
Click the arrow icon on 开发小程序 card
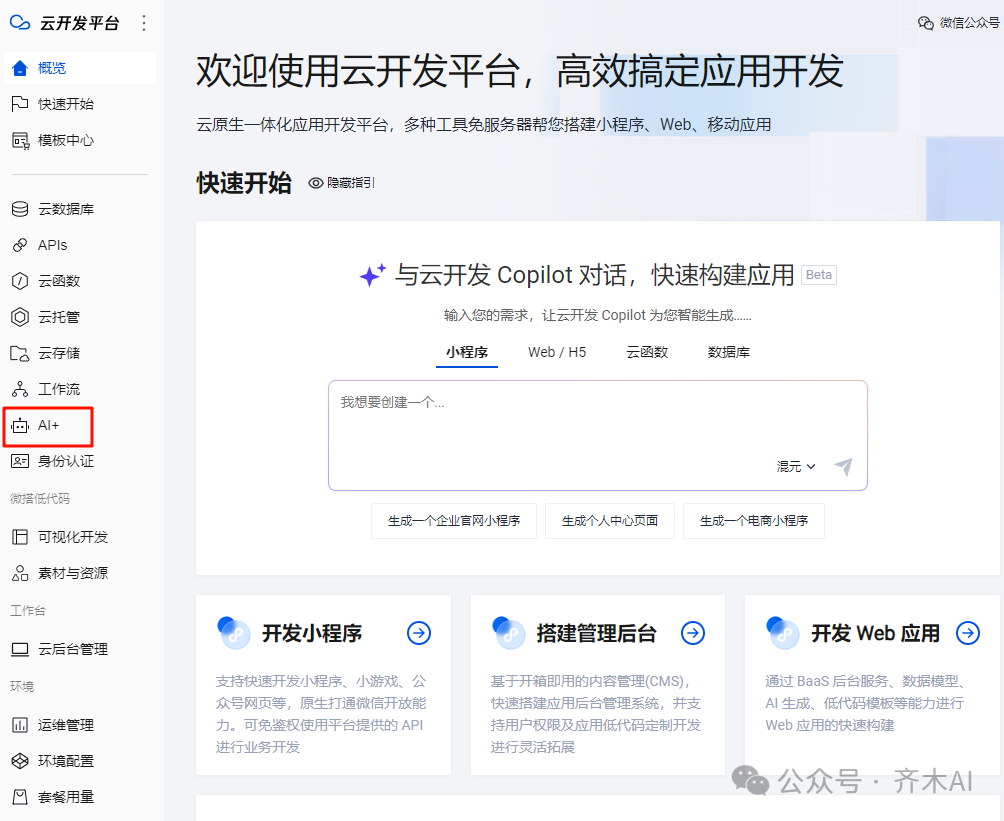[419, 633]
